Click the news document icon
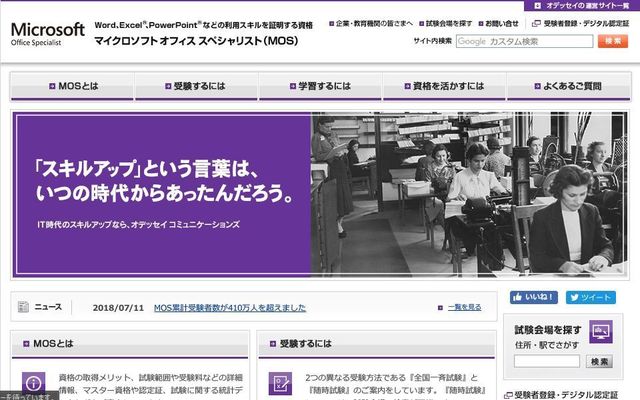Screen dimensions: 640x400 (x=23, y=307)
